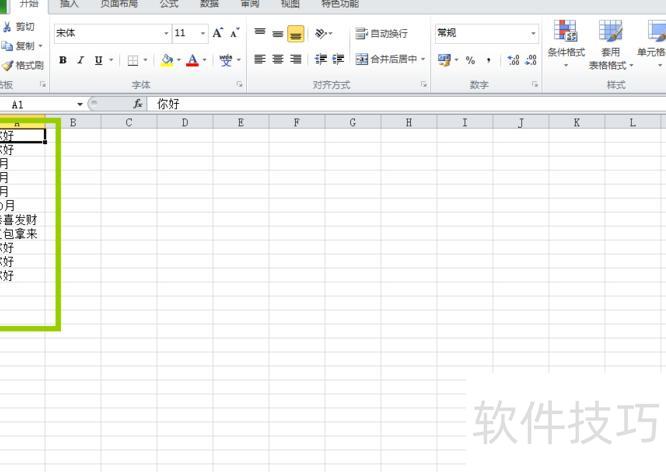Select cell containing 喜发财
The image size is (666, 472).
pos(22,220)
